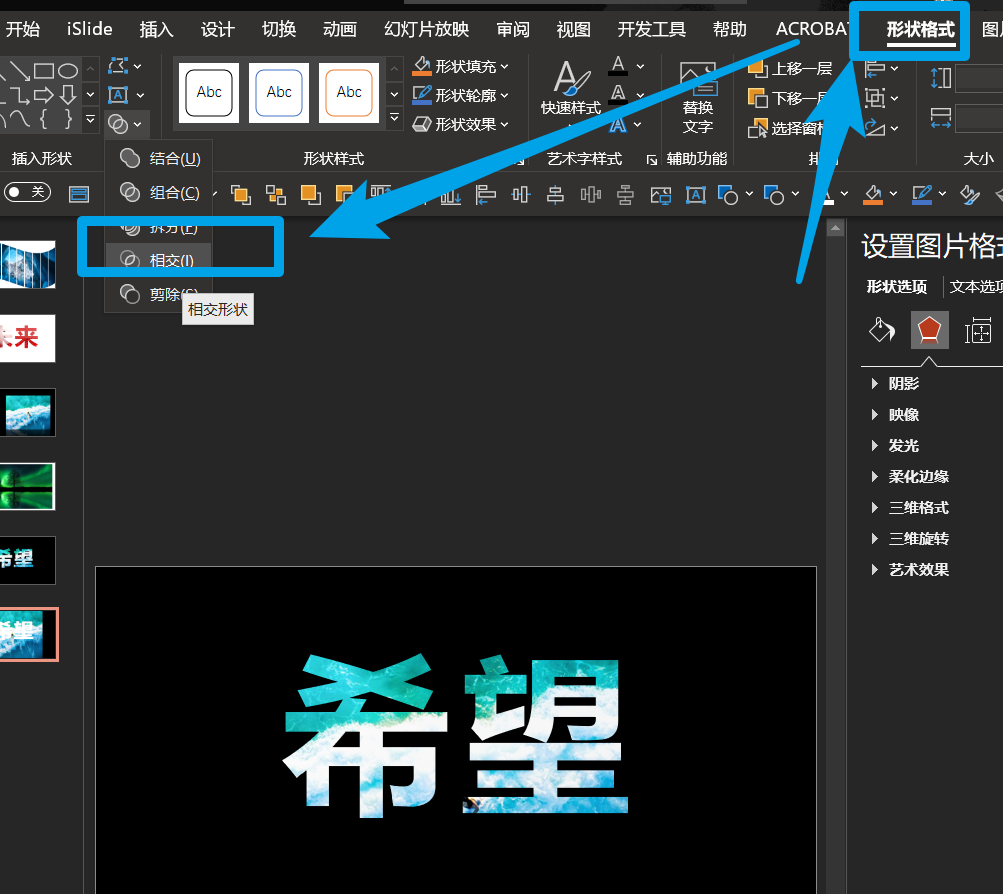Select the 未来 slide thumbnail

click(x=27, y=338)
